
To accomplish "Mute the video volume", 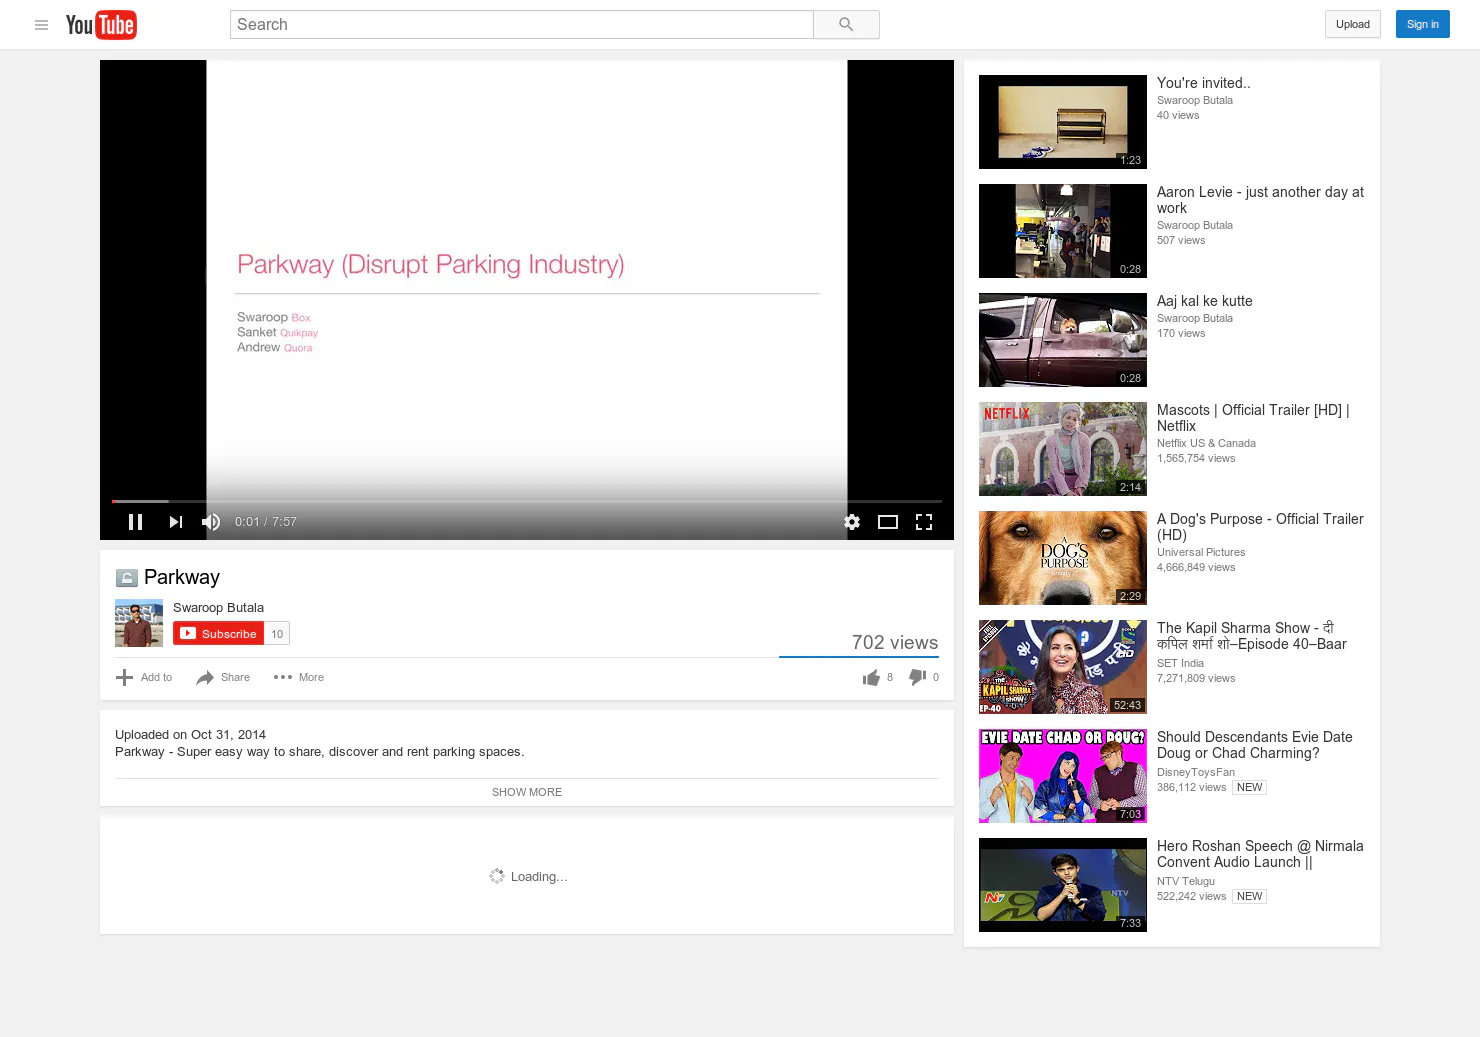I will (211, 522).
